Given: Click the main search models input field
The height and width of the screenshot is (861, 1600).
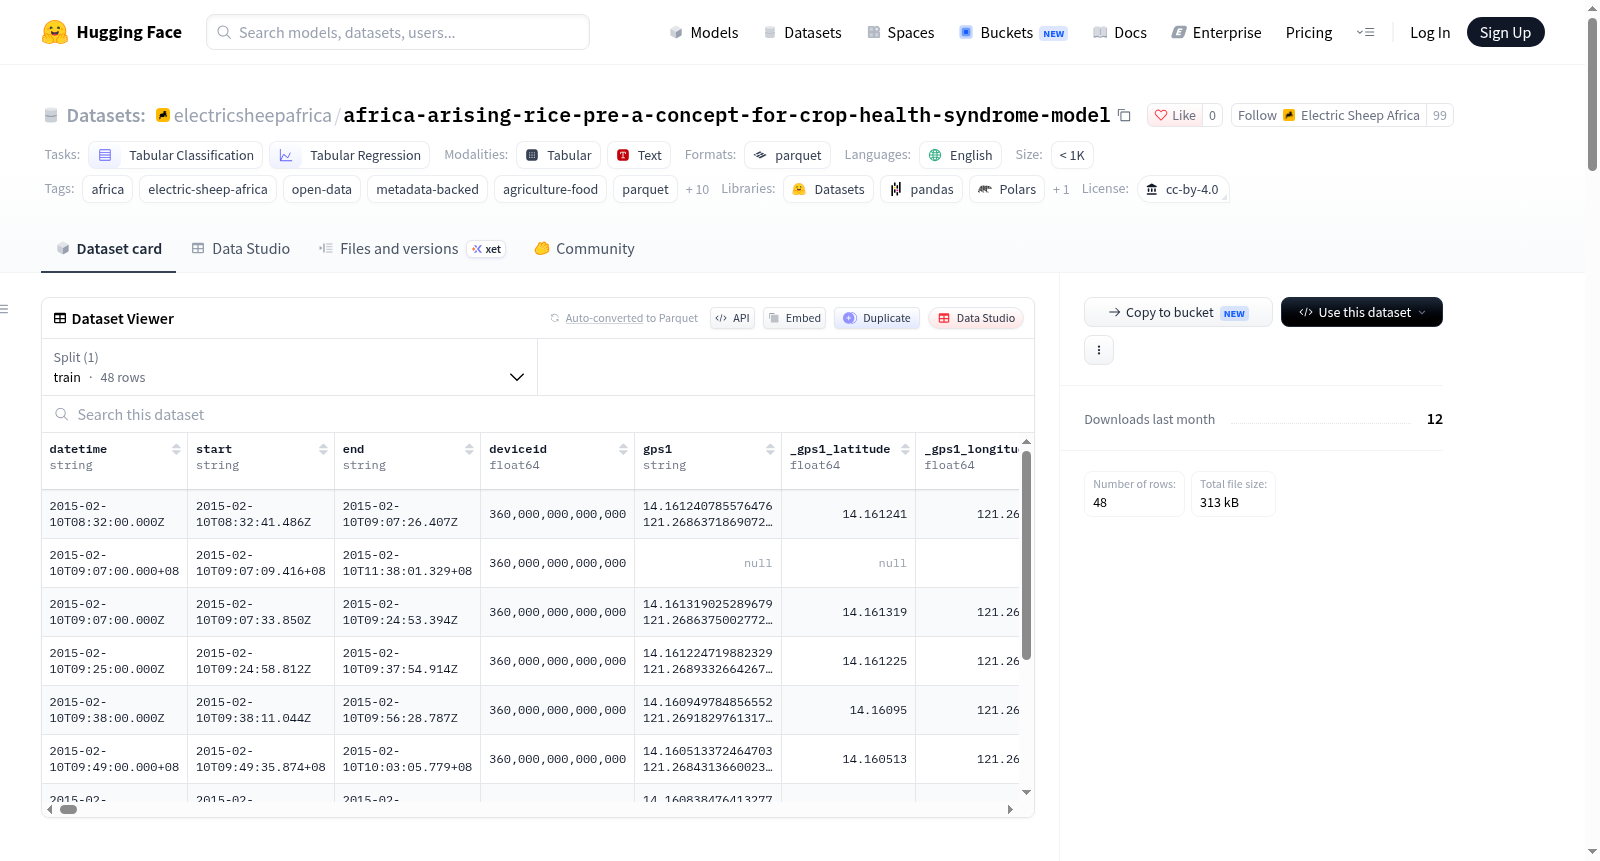Looking at the screenshot, I should point(398,32).
